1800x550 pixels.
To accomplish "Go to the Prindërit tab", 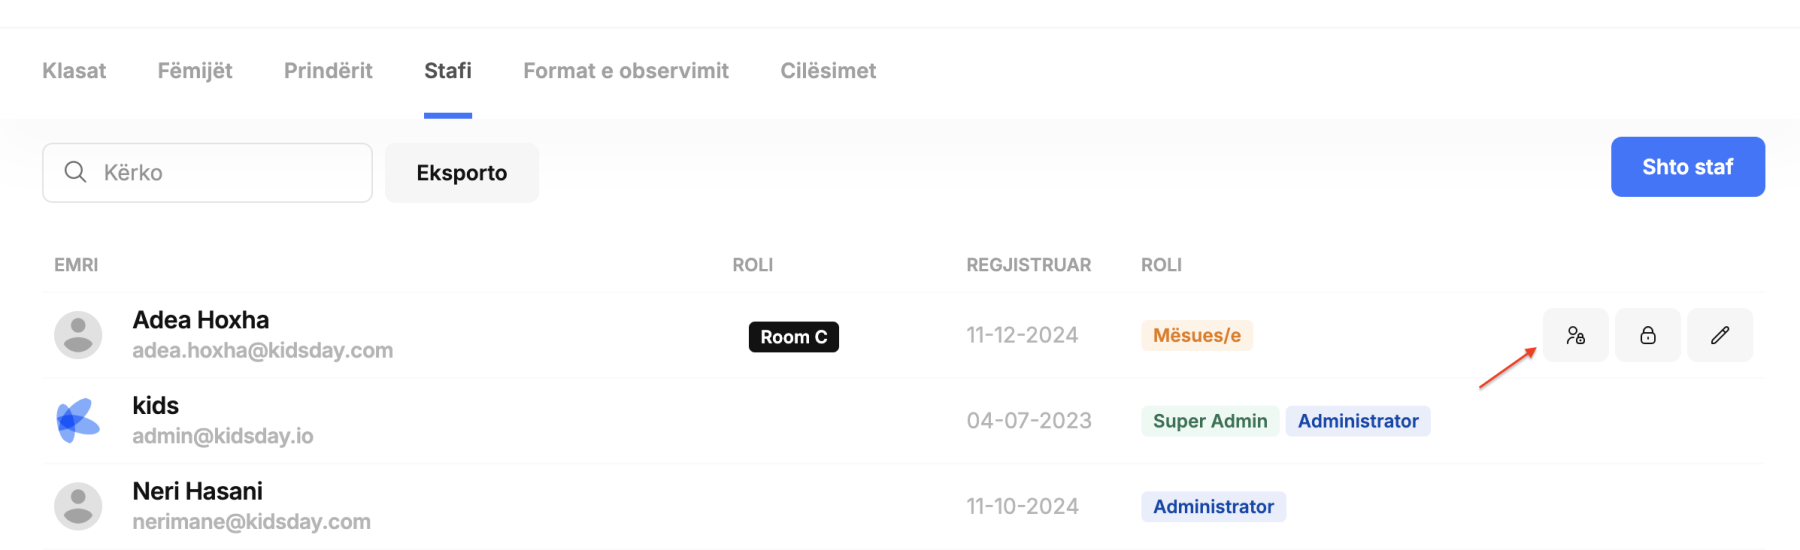I will (x=328, y=71).
